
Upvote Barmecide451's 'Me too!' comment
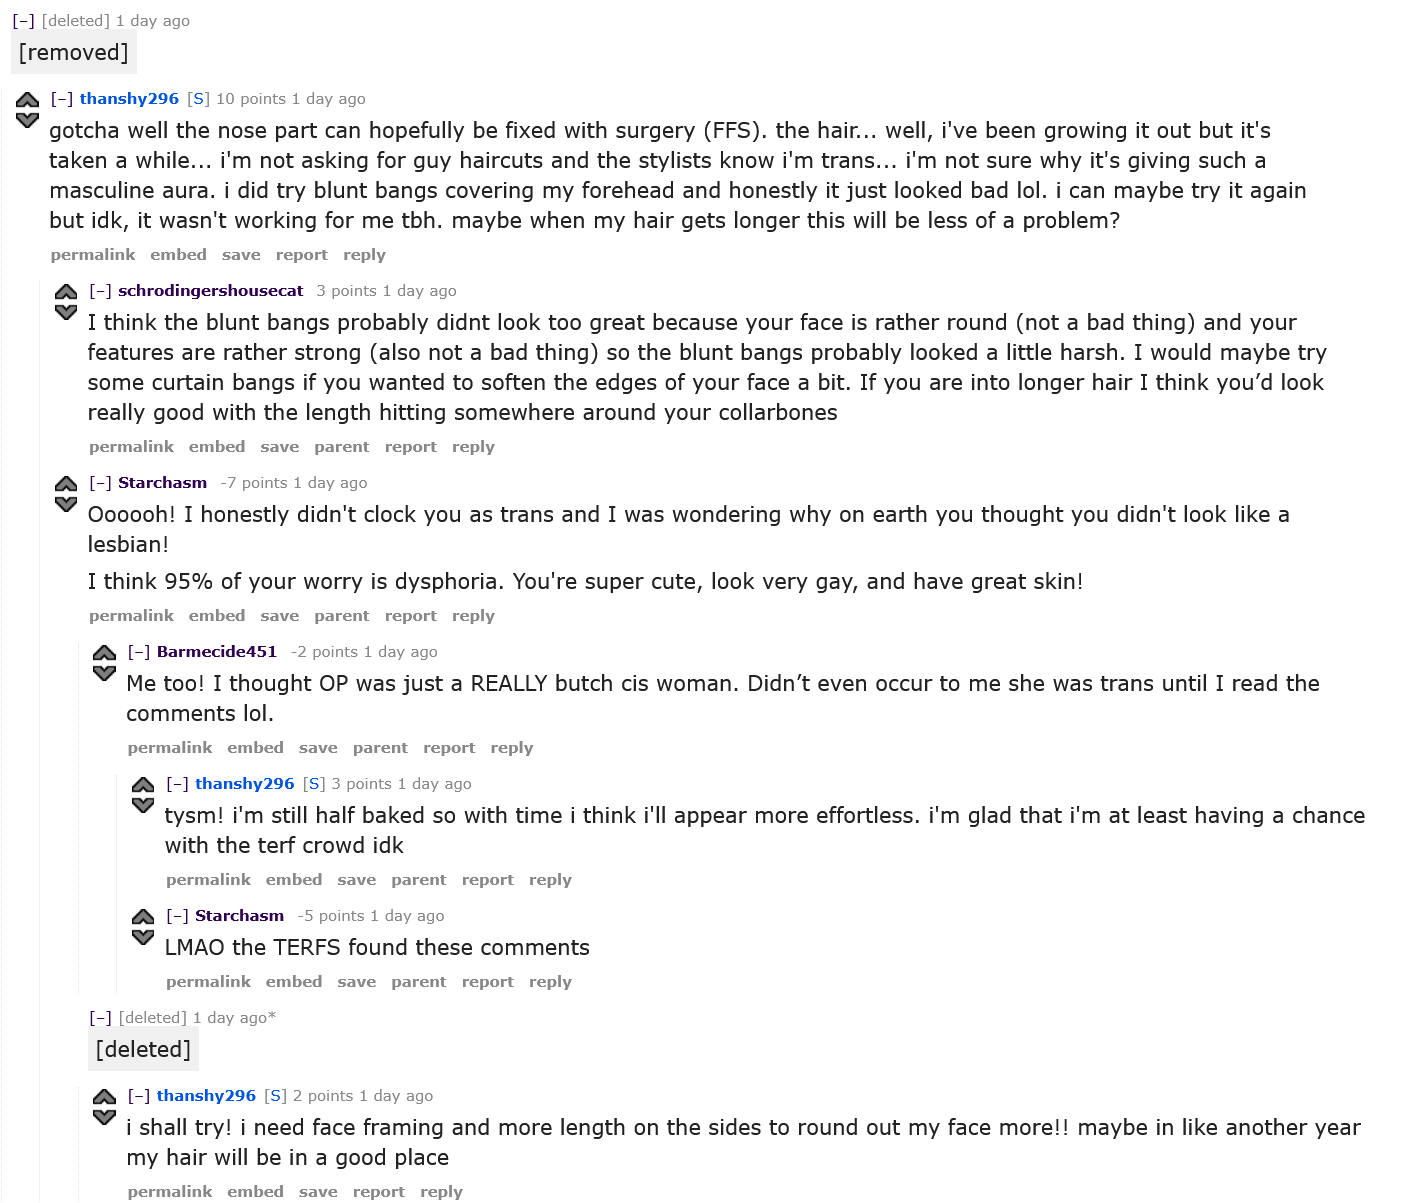[104, 653]
